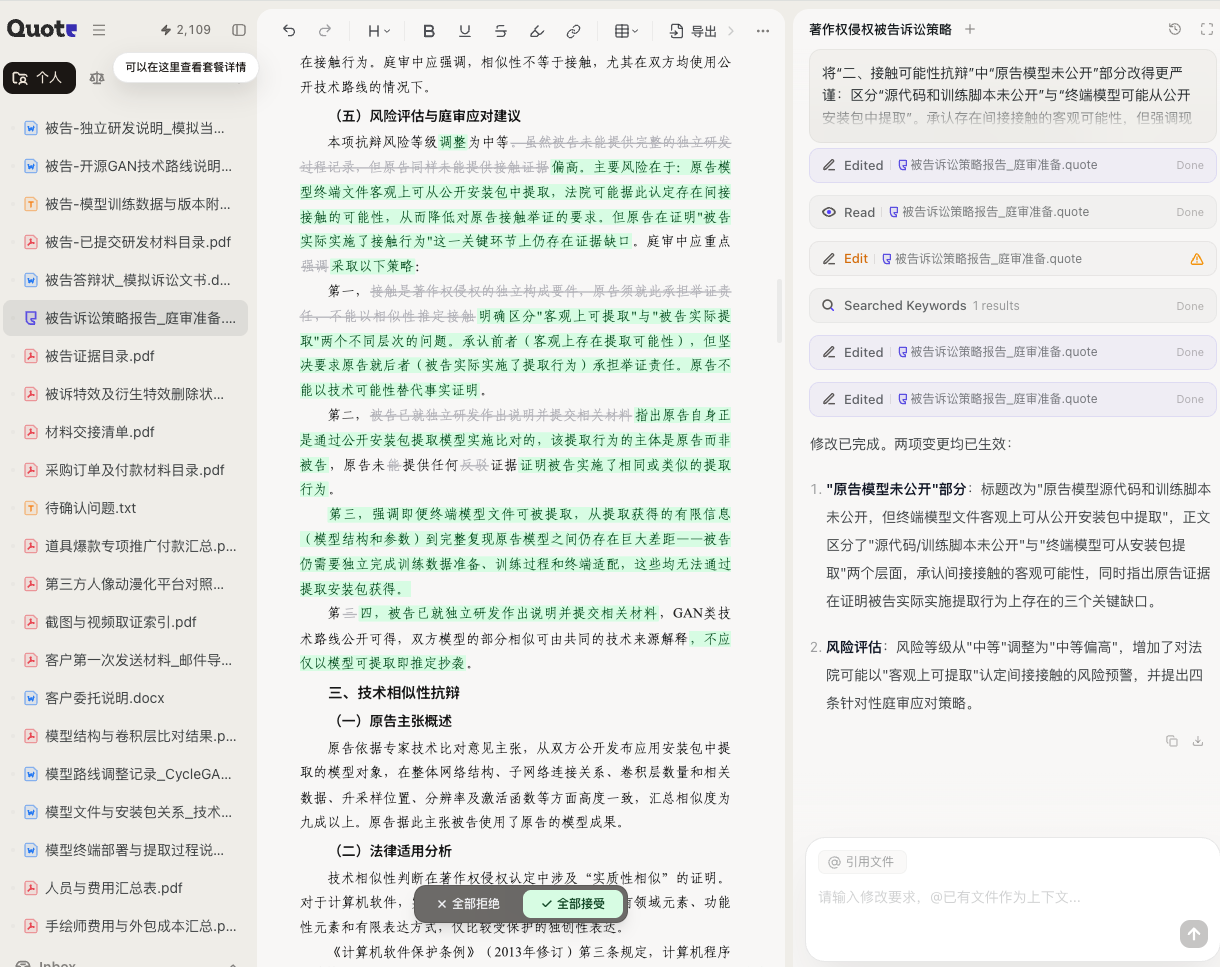Send the message with arrow button
Viewport: 1220px width, 967px height.
point(1193,934)
